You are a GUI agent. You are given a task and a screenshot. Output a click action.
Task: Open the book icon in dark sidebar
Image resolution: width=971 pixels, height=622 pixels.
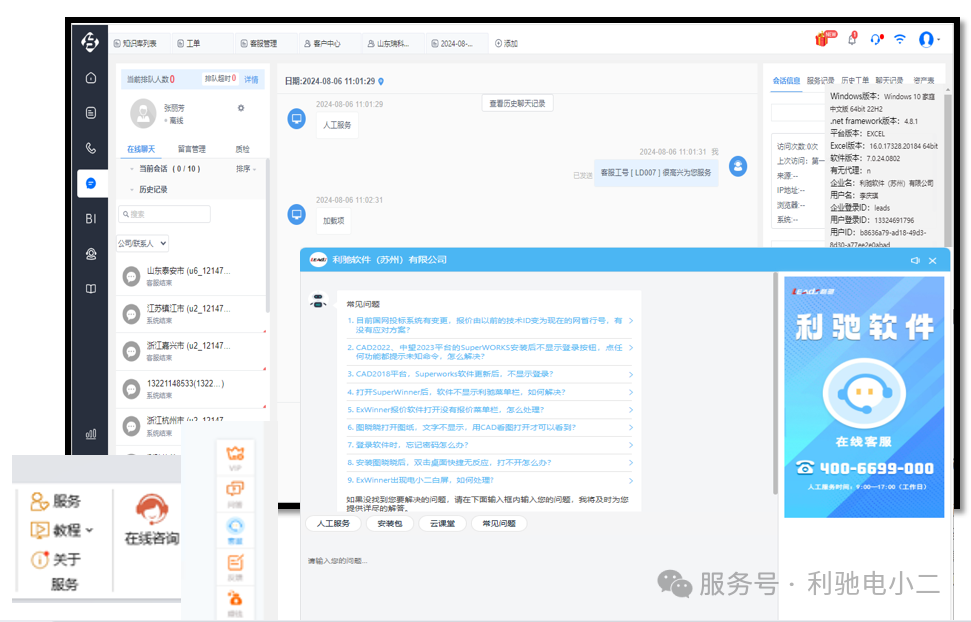click(90, 289)
